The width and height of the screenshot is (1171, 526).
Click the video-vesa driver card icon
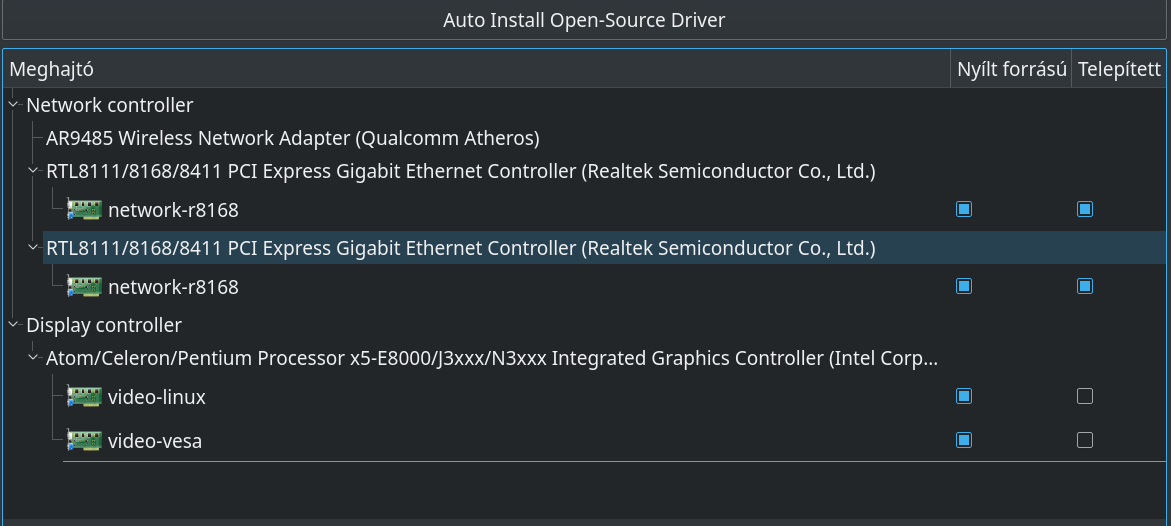(x=84, y=440)
